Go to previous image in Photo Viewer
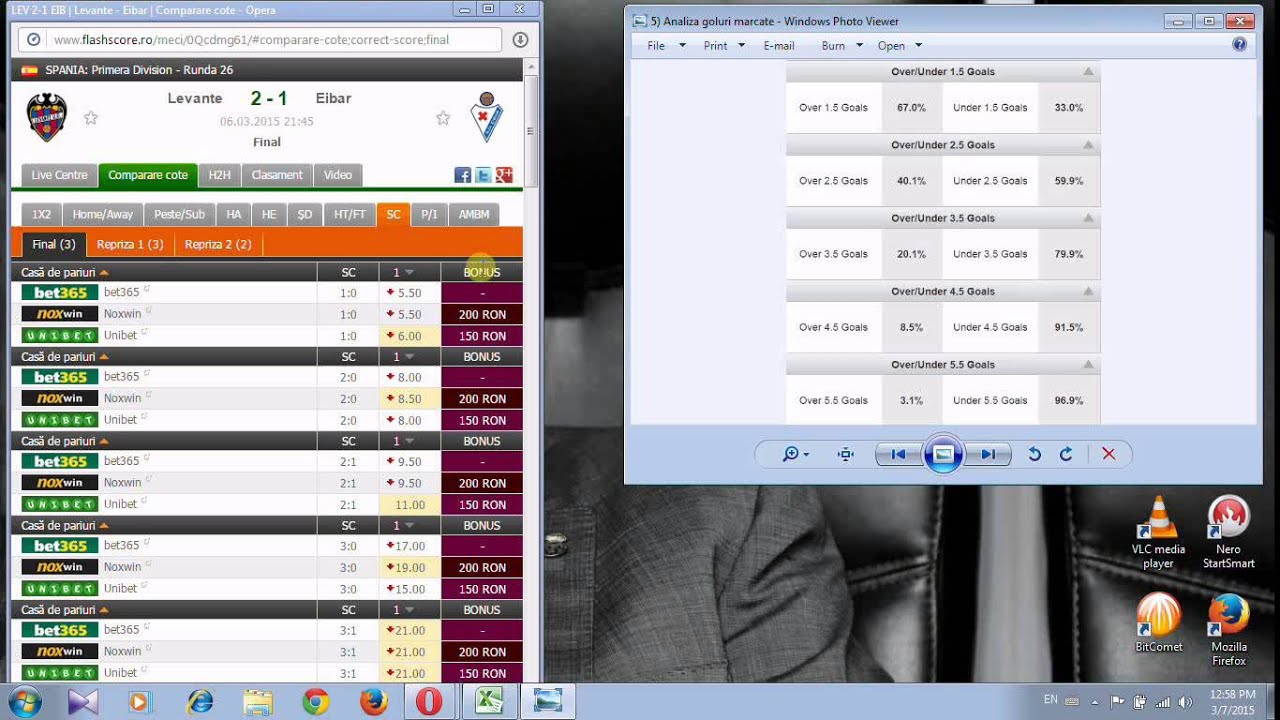This screenshot has width=1280, height=720. point(898,454)
